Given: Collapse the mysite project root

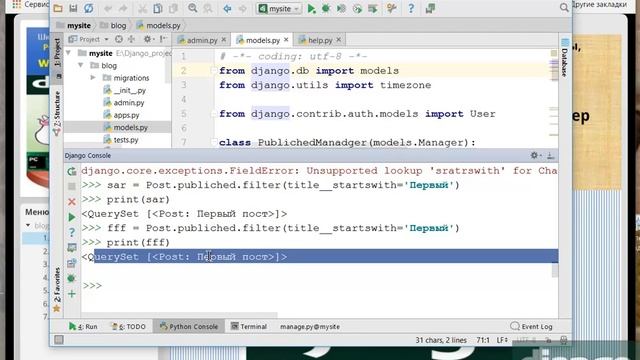Looking at the screenshot, I should tap(69, 53).
